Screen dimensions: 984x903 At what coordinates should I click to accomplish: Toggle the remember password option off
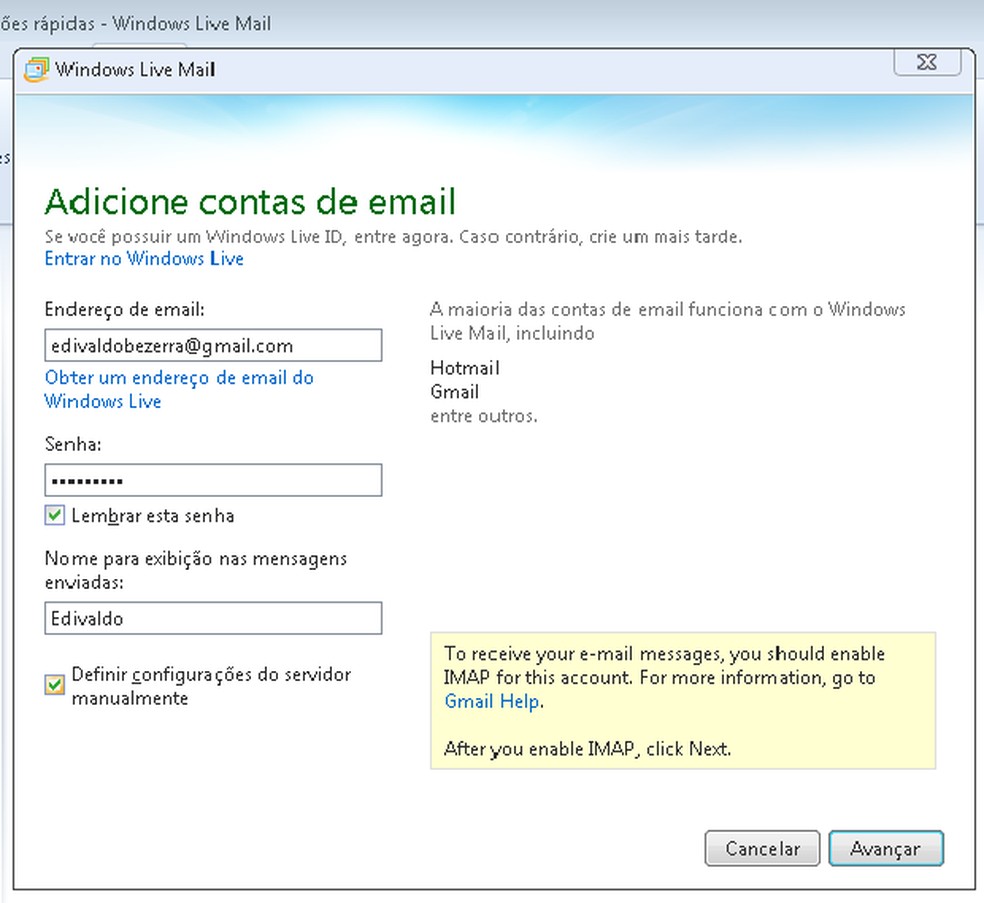[x=55, y=516]
